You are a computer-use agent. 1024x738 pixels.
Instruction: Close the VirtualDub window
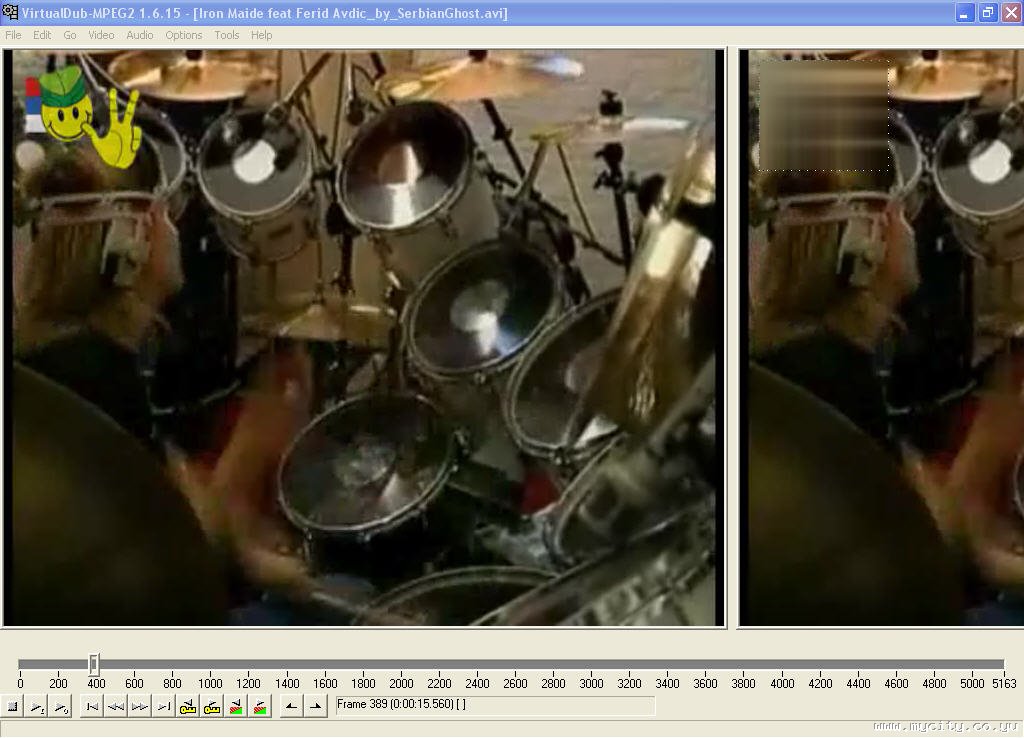click(x=1012, y=13)
